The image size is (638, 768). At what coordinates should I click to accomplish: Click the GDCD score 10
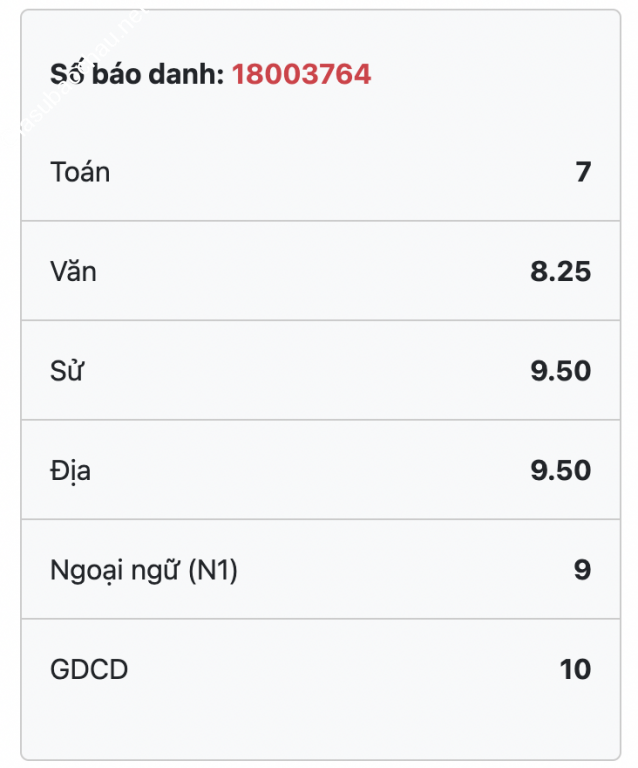pos(575,669)
